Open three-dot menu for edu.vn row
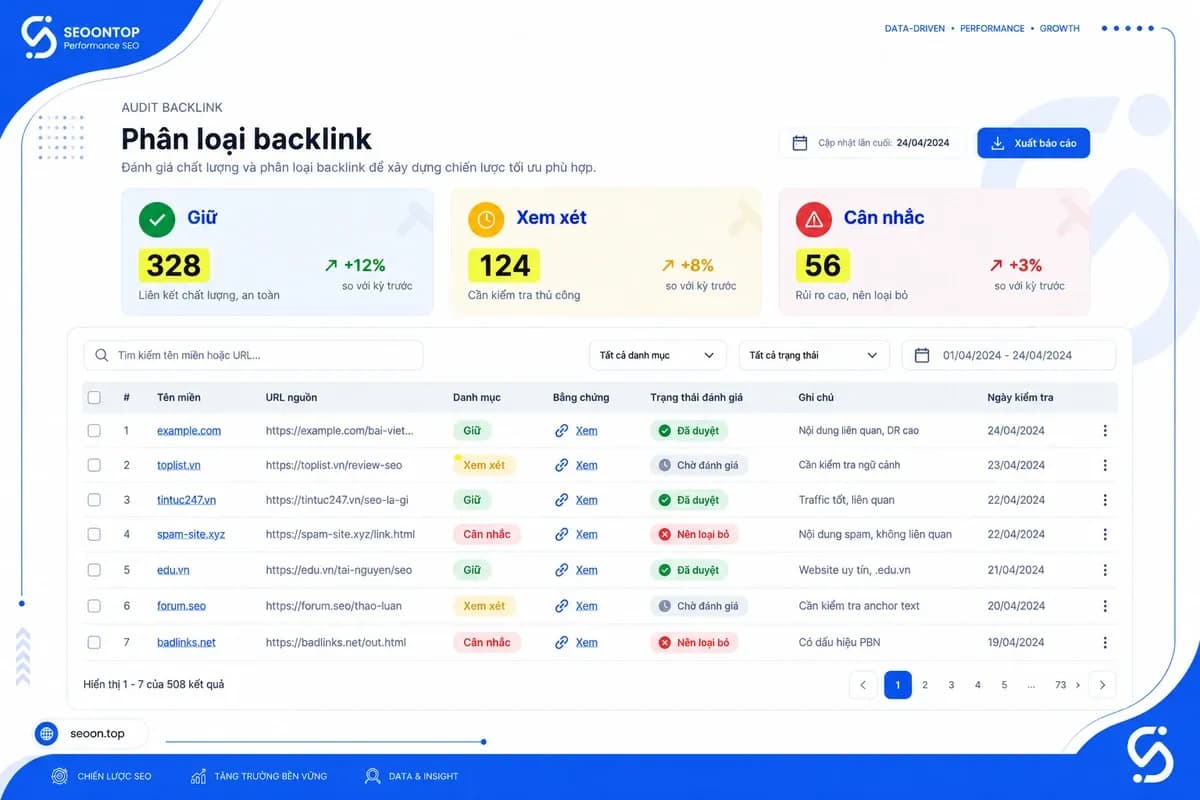This screenshot has width=1200, height=800. coord(1105,570)
